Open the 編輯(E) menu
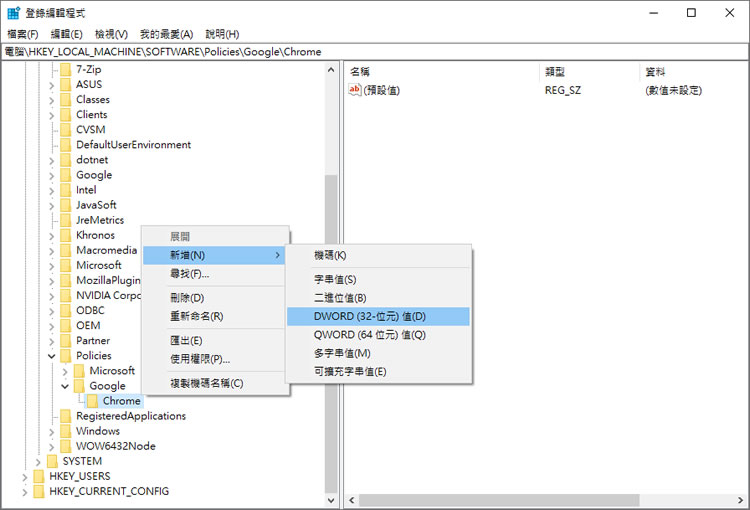 66,34
